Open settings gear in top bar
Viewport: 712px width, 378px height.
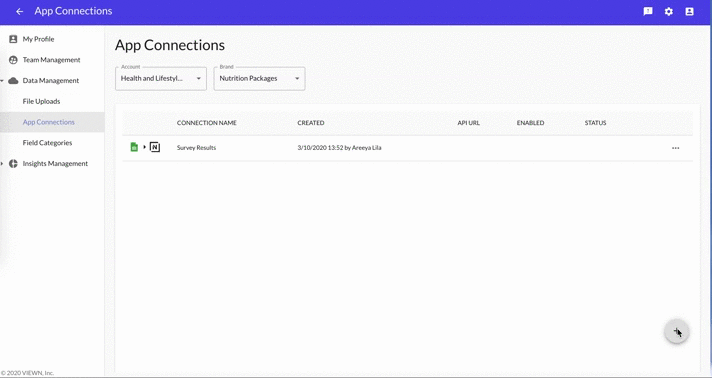pos(669,11)
